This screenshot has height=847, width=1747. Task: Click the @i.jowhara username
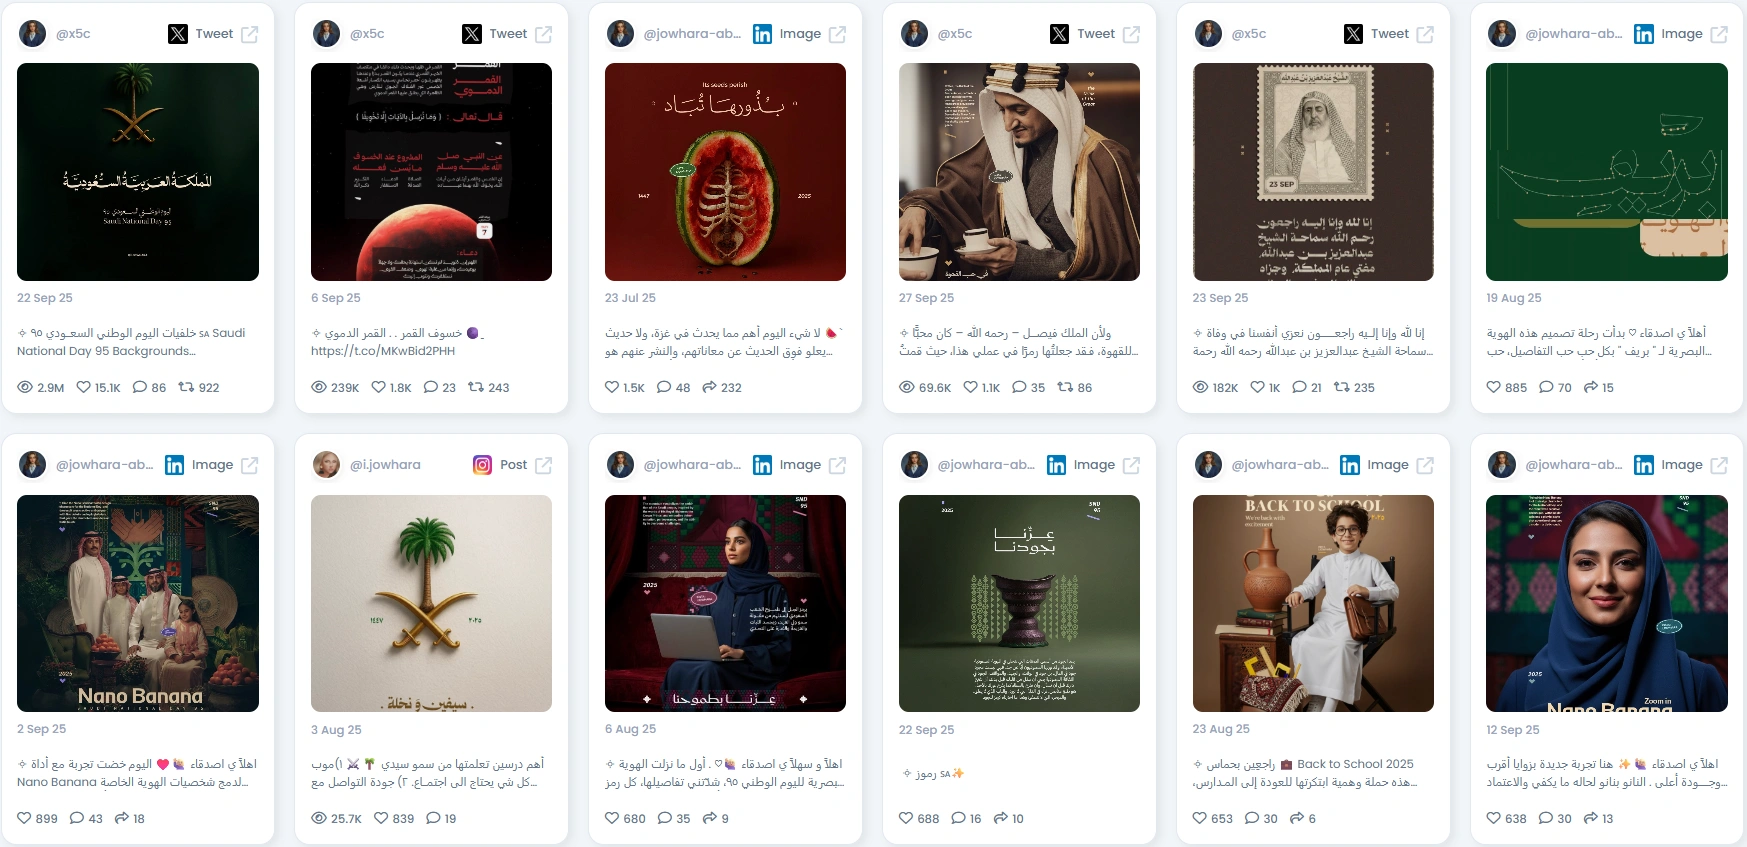pos(385,465)
